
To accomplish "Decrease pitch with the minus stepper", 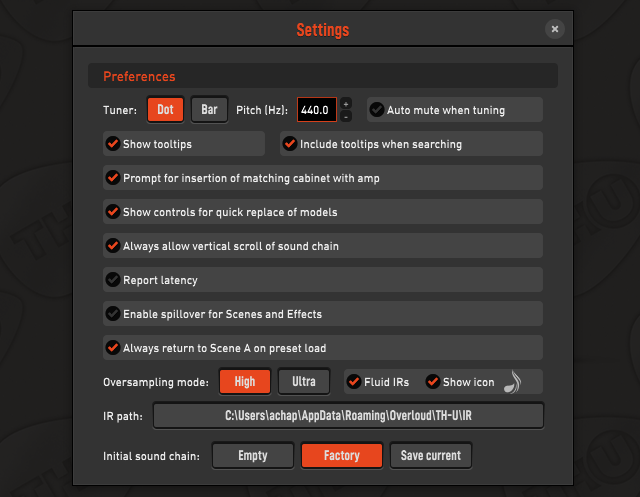I will pos(346,116).
